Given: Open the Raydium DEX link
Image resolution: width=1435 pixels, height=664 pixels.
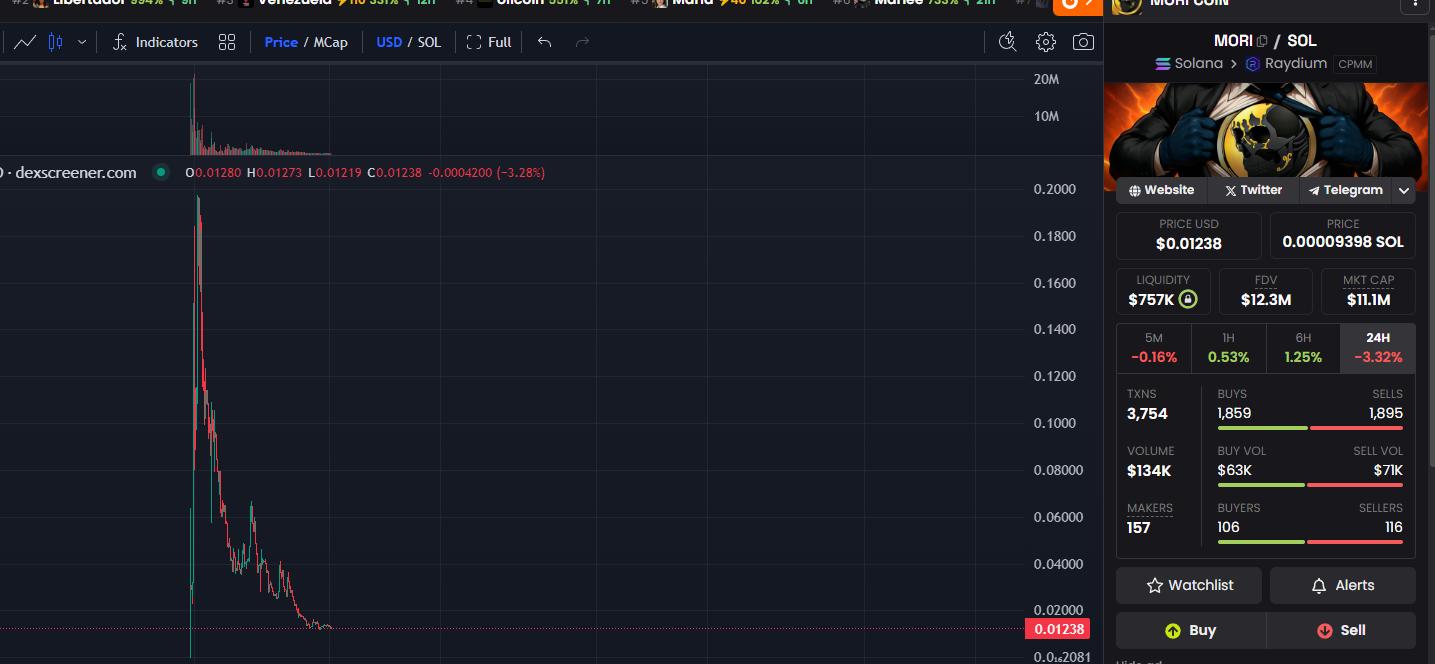Looking at the screenshot, I should coord(1286,63).
